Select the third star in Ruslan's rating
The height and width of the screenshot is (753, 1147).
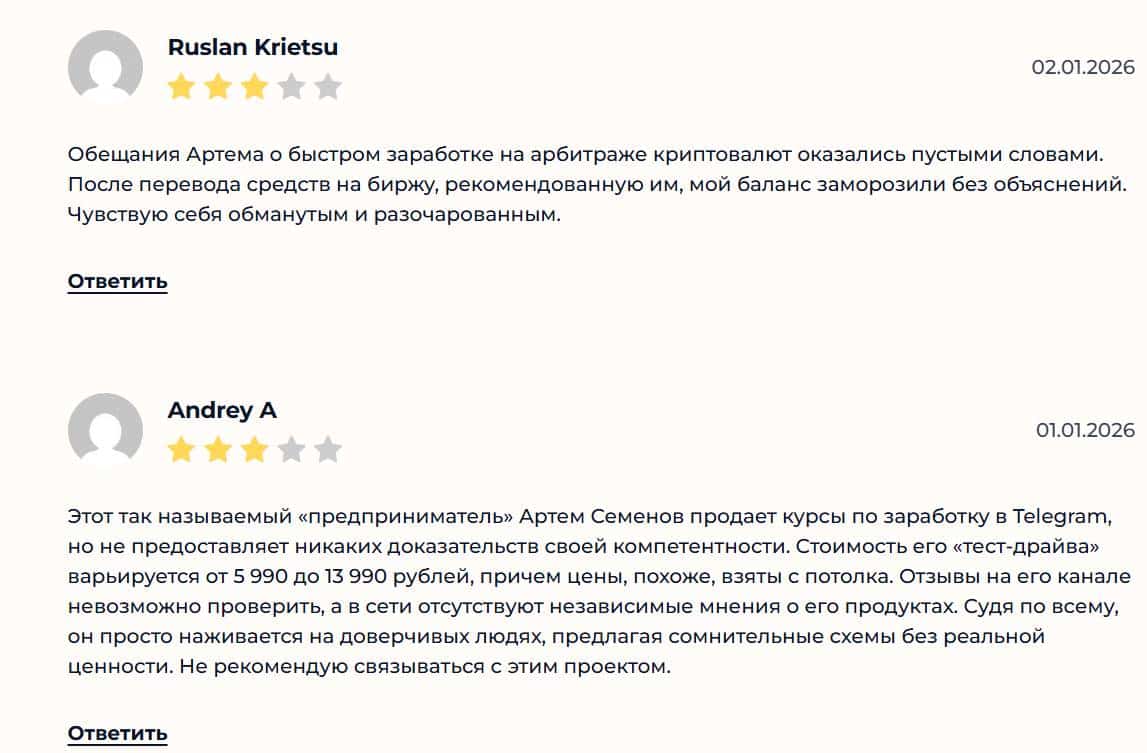[x=252, y=87]
